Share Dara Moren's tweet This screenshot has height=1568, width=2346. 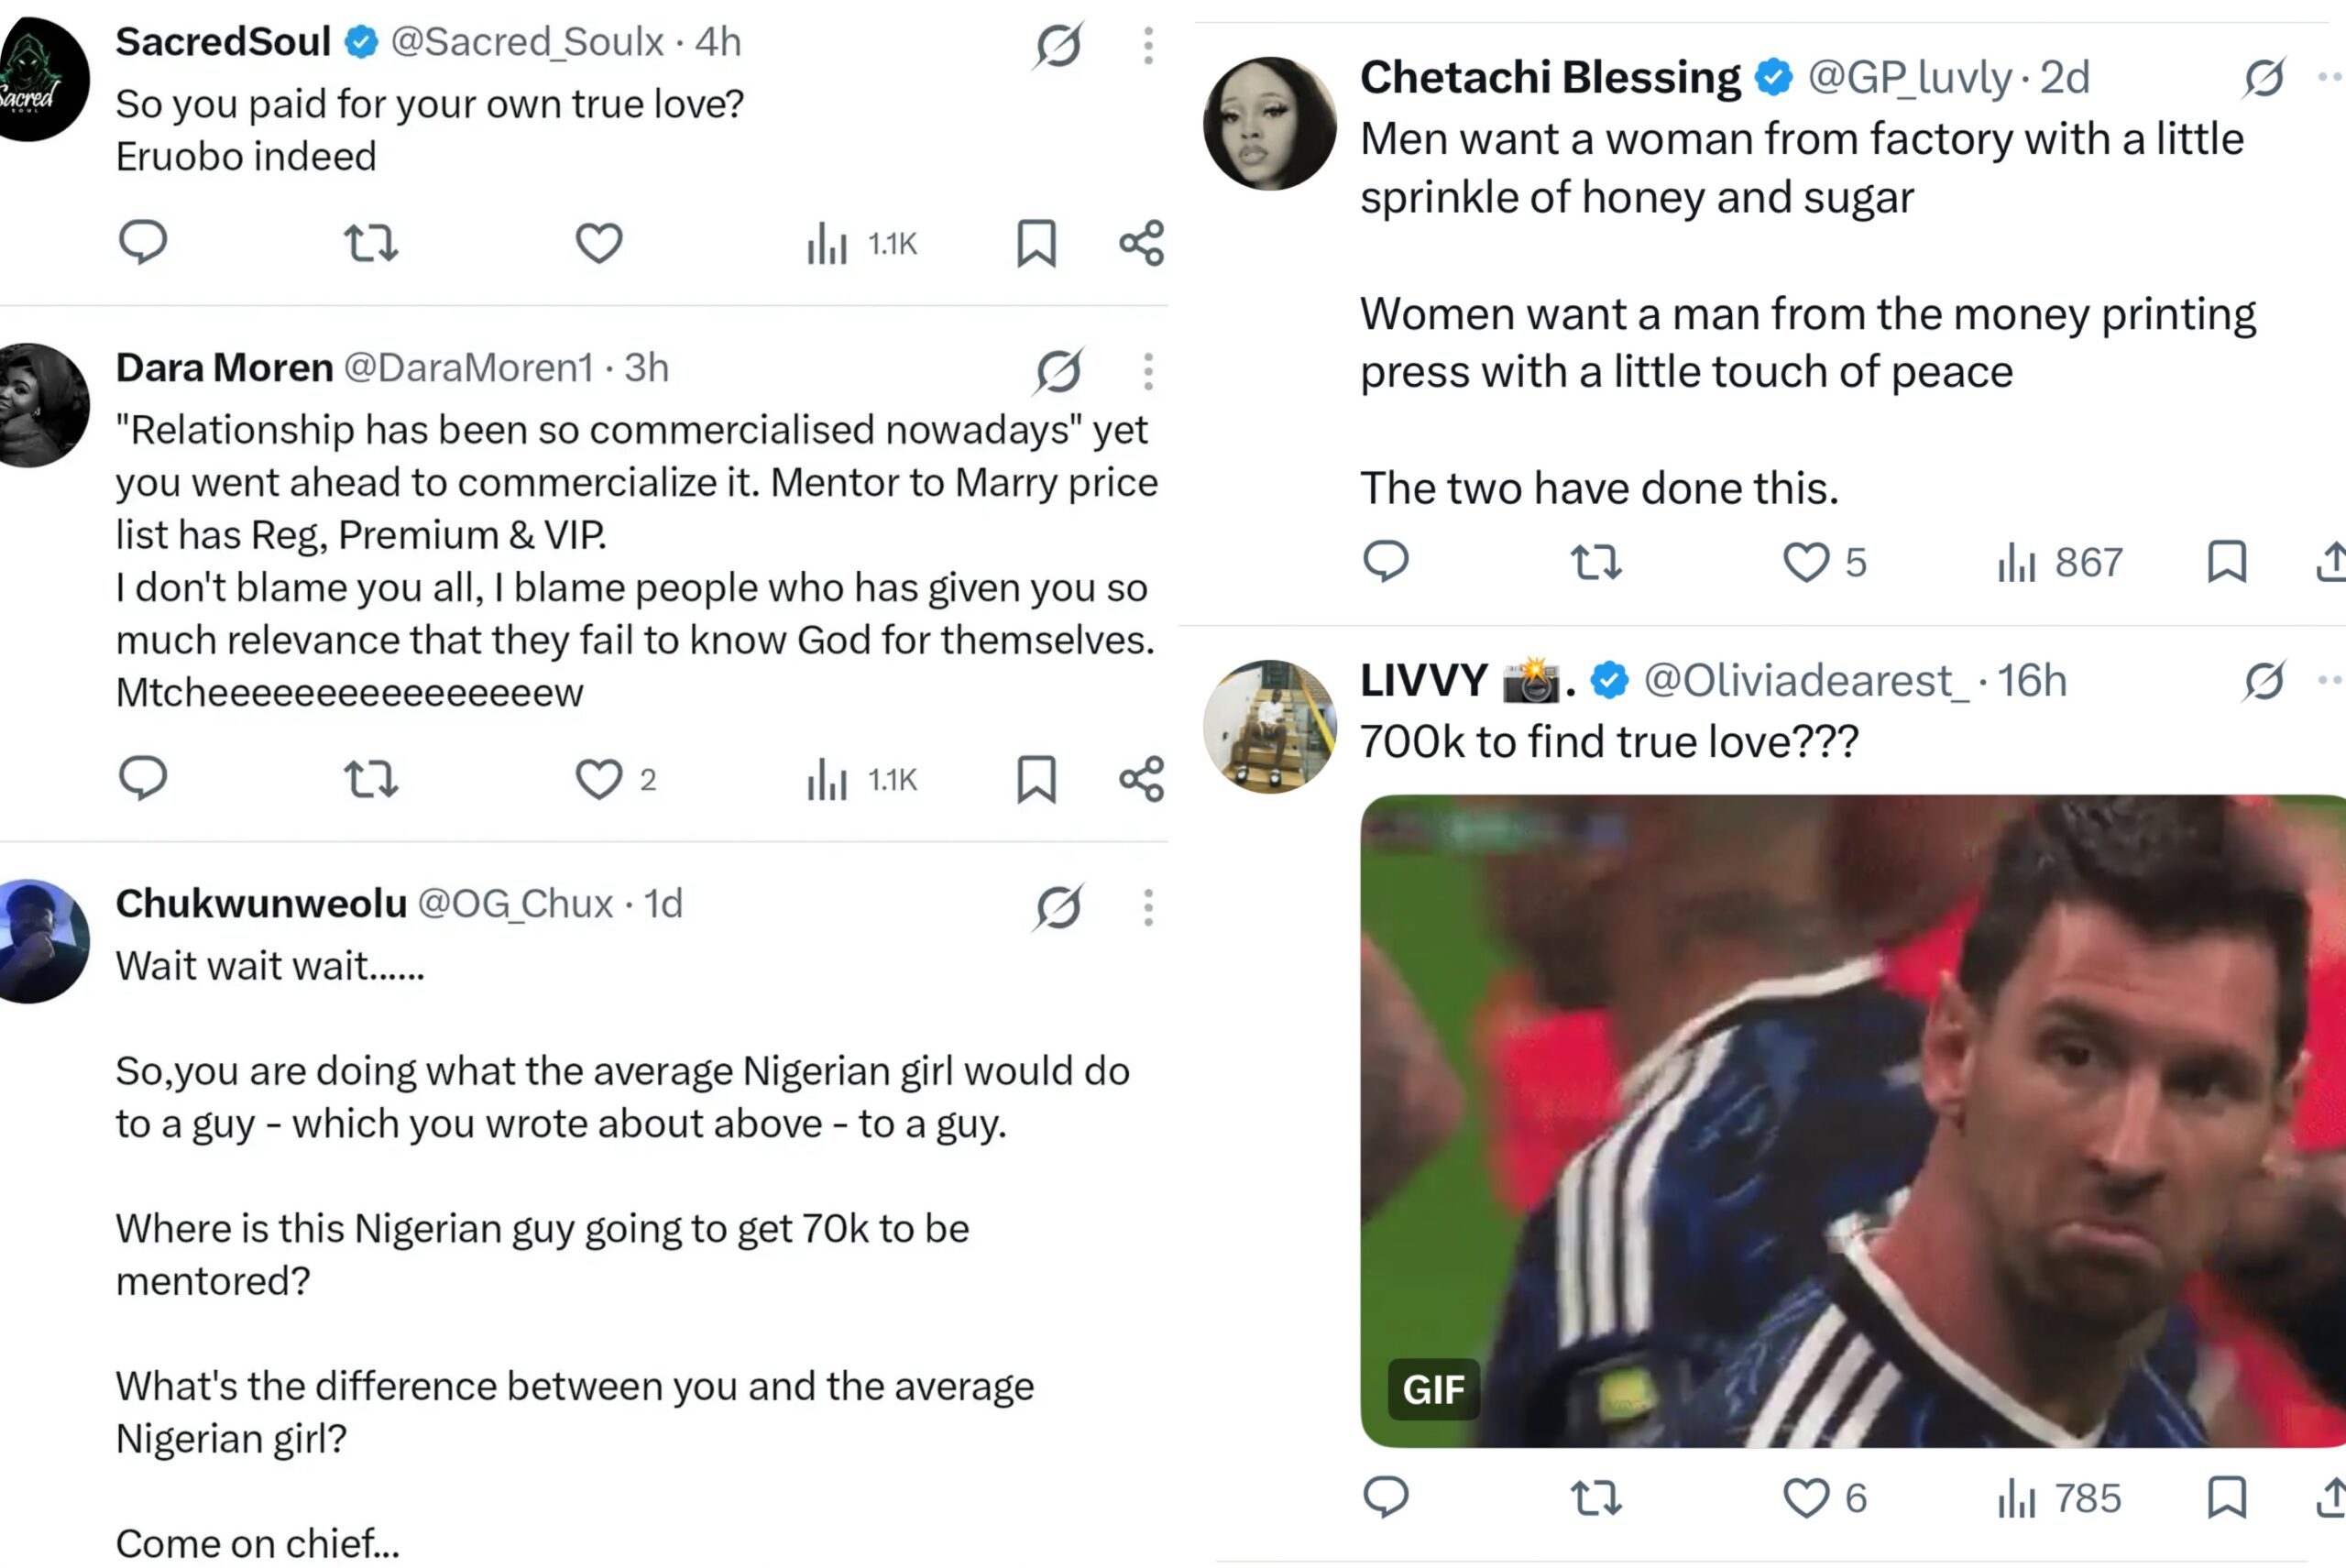tap(1141, 778)
